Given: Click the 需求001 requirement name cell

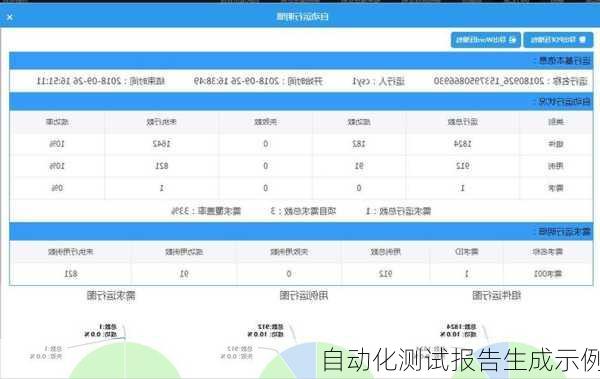Looking at the screenshot, I should coord(548,274).
